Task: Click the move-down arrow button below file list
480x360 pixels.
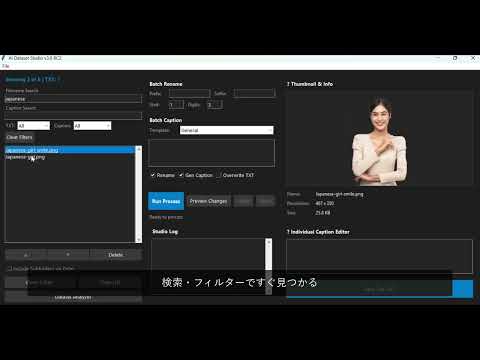Action: [x=68, y=255]
